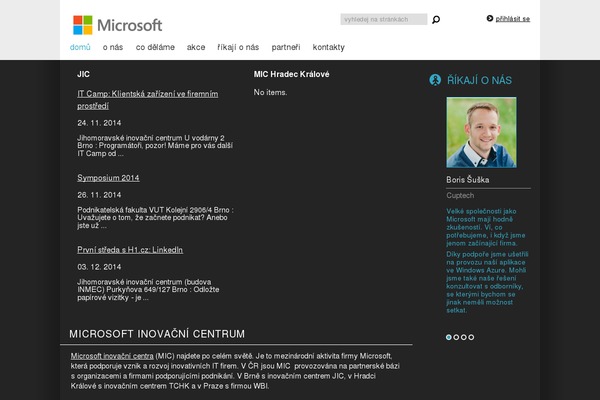Click the date 03. 12. 2014
Image resolution: width=600 pixels, height=400 pixels.
tap(99, 267)
